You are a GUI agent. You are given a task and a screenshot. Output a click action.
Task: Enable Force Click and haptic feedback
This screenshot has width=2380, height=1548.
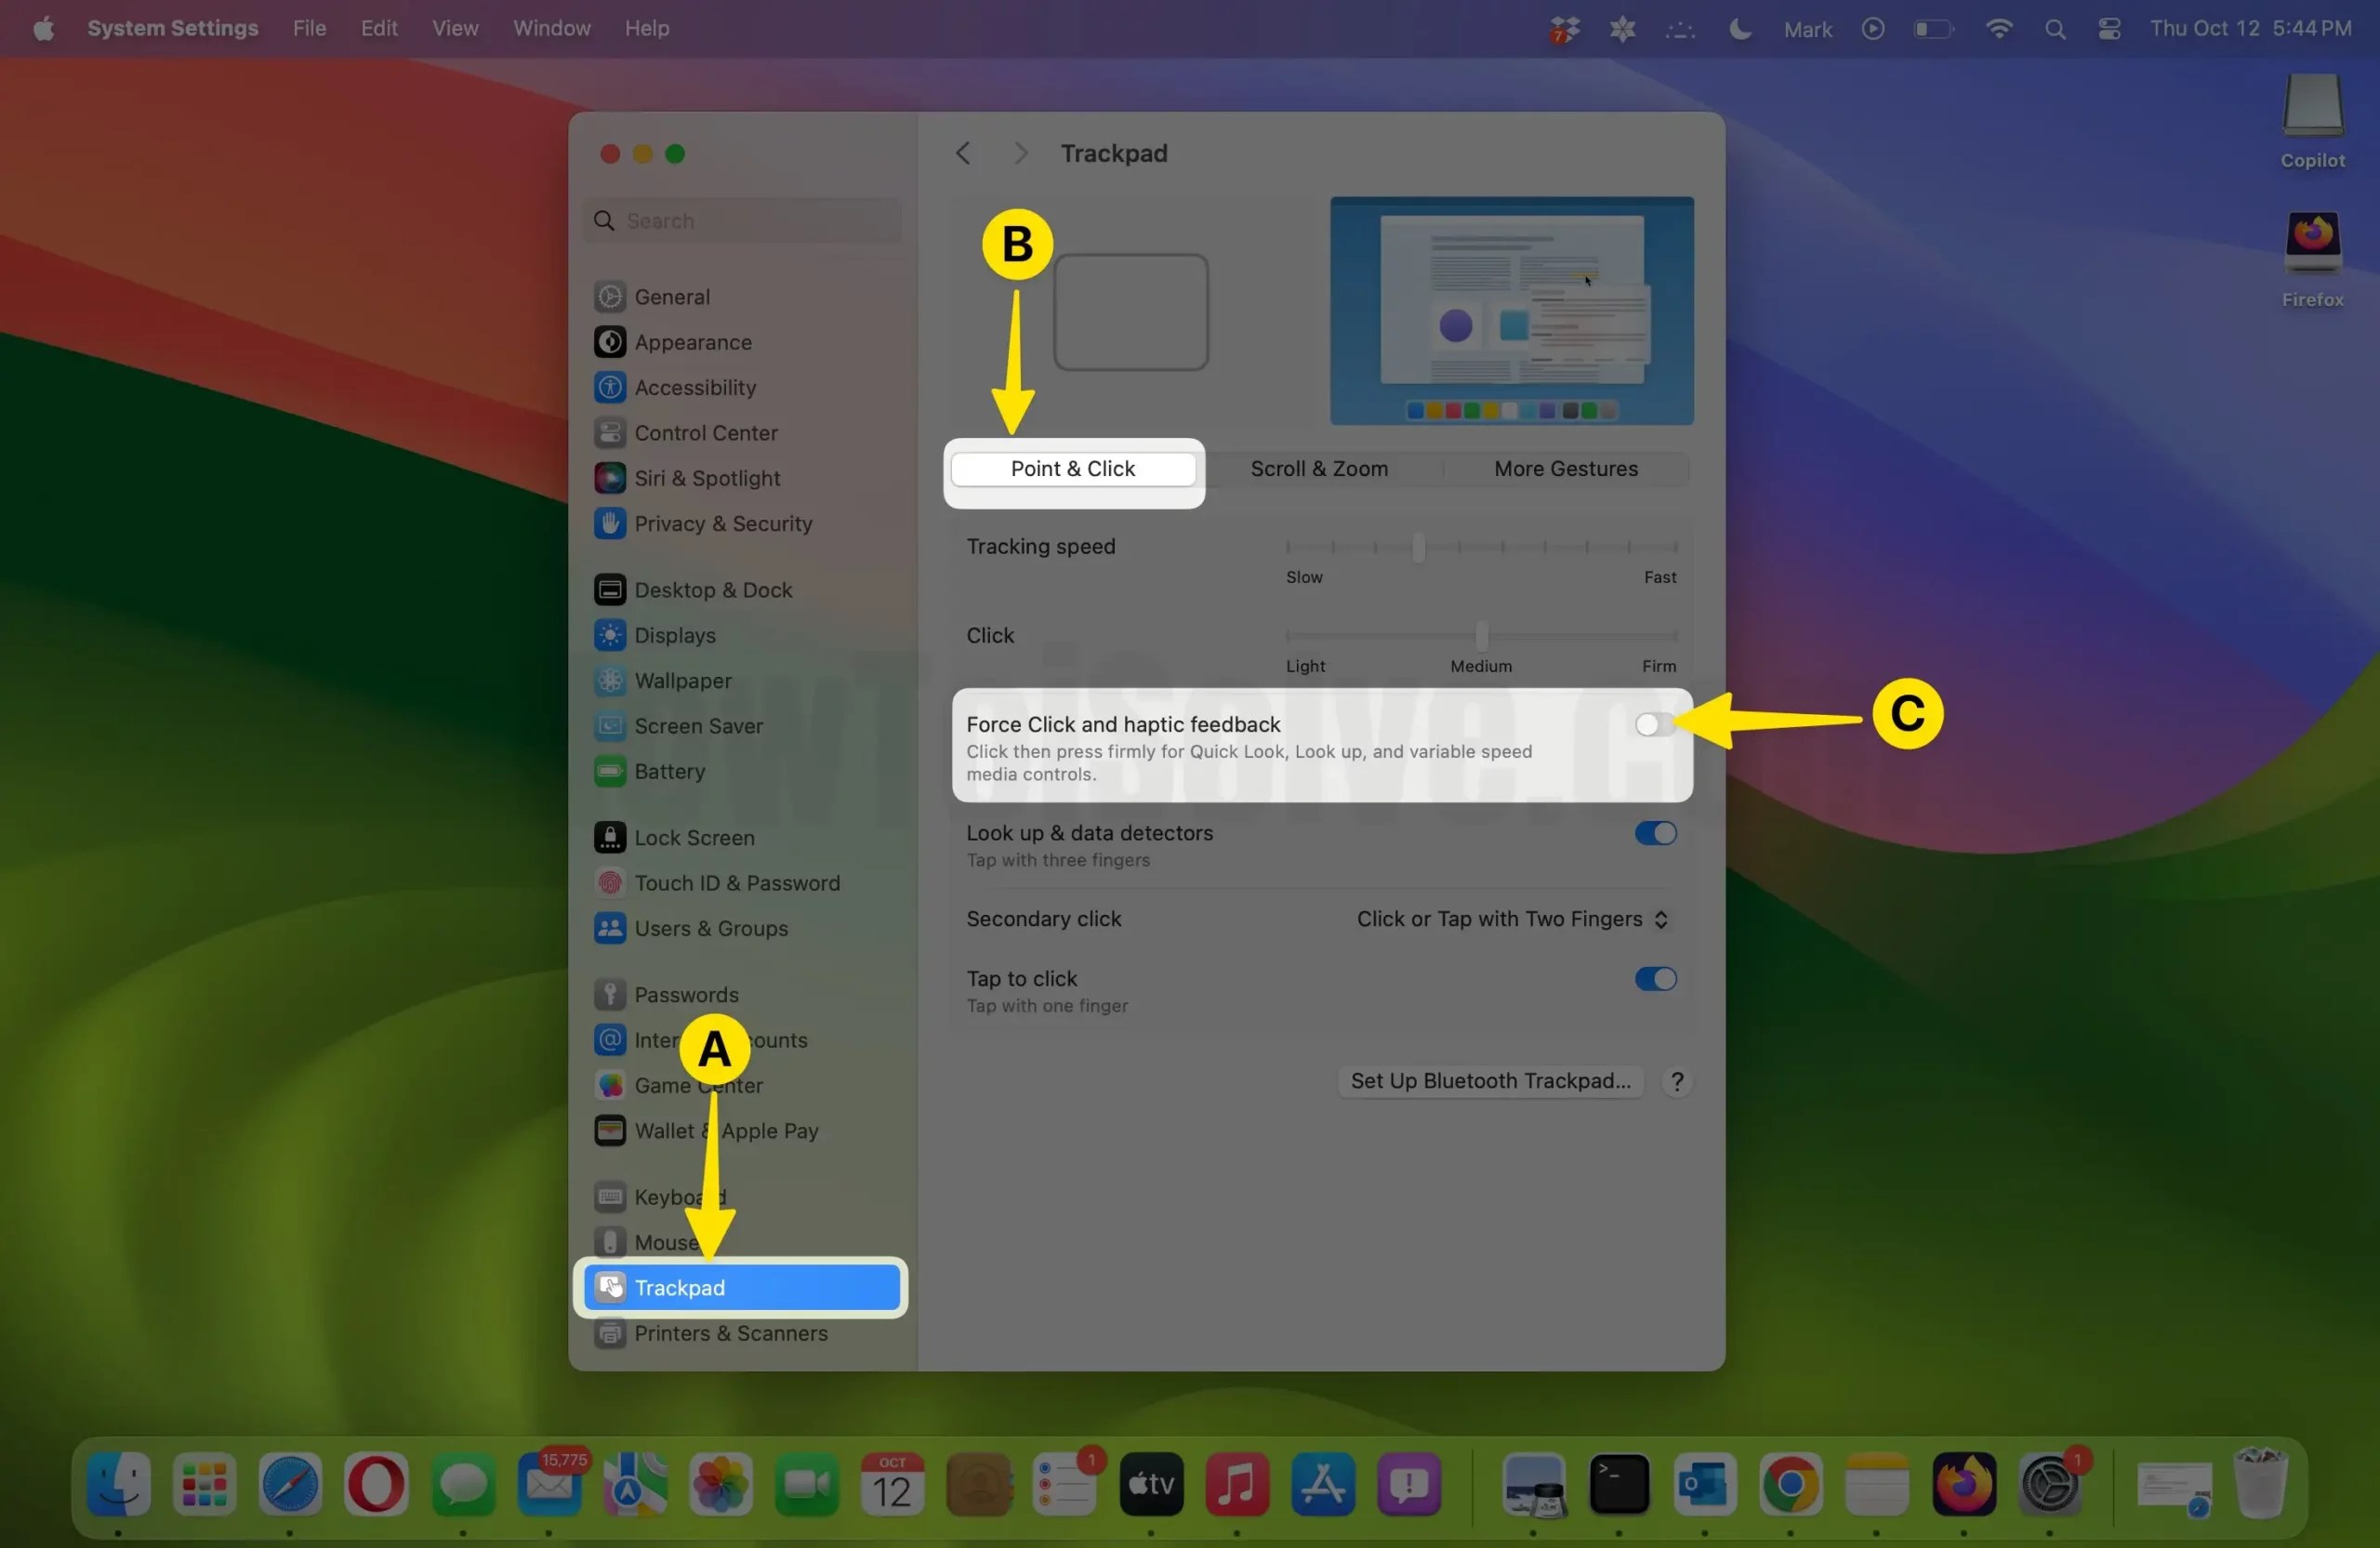[x=1652, y=724]
